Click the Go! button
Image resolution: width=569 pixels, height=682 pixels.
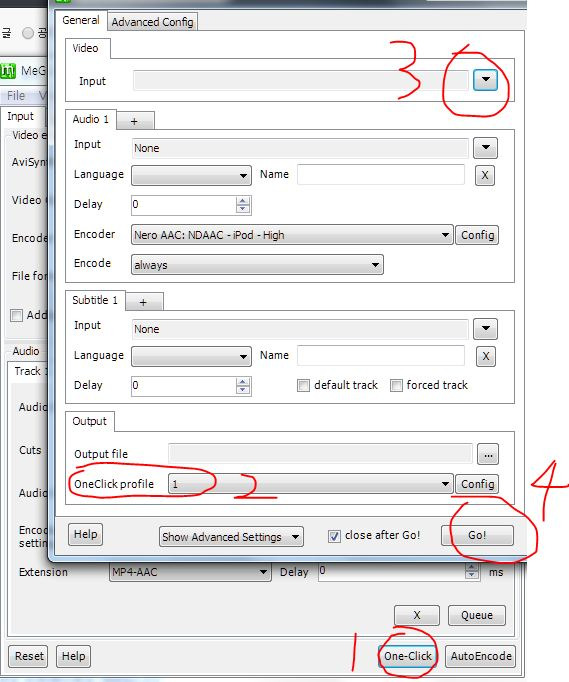click(477, 535)
